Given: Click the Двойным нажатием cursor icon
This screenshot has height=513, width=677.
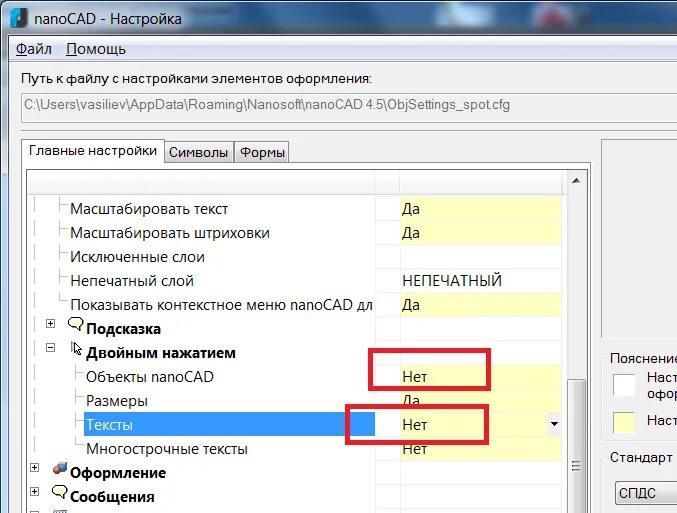Looking at the screenshot, I should pyautogui.click(x=76, y=348).
